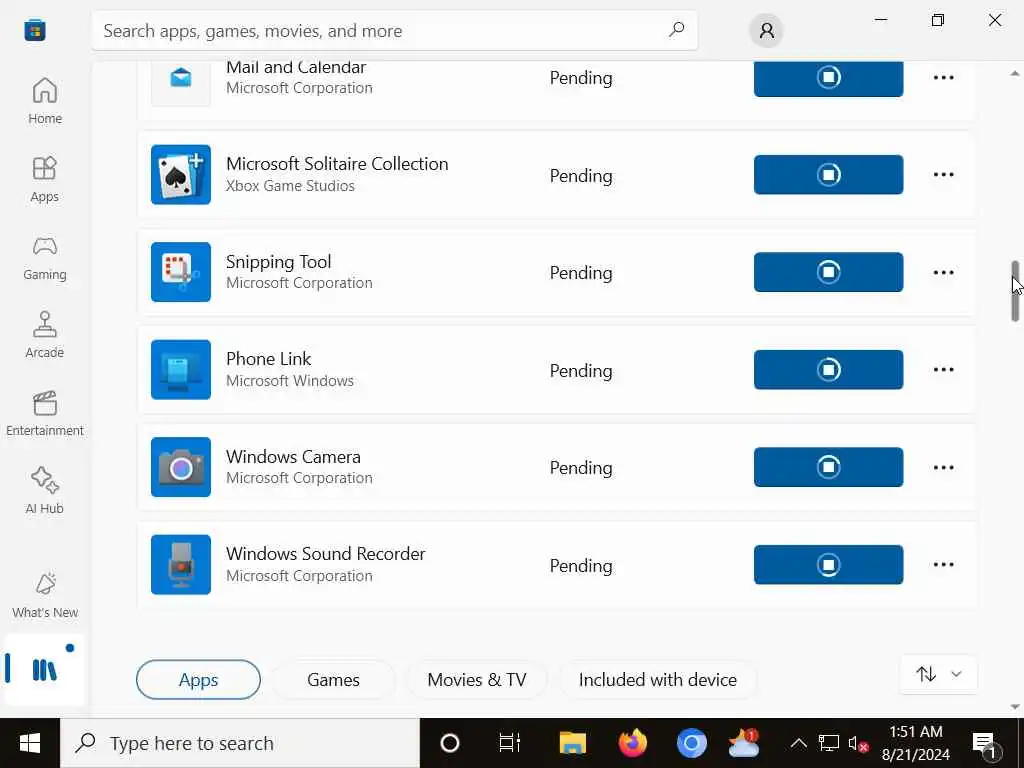This screenshot has width=1024, height=768.
Task: Click the scrollbar down arrow
Action: pos(1015,706)
